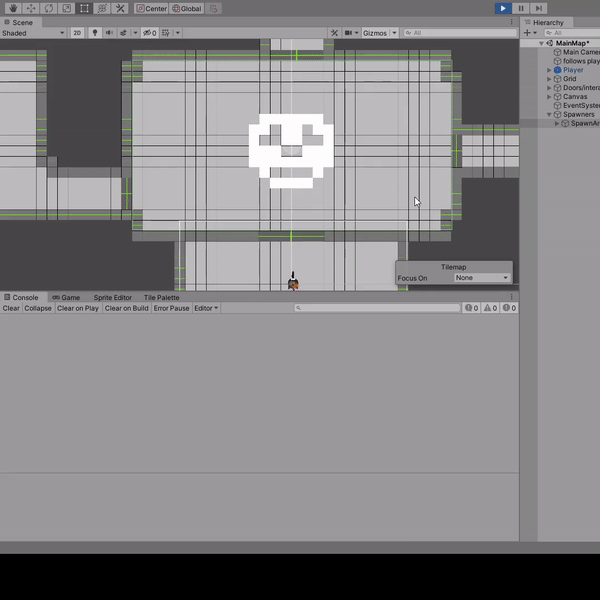Select the Rotate tool
Screen dimensions: 600x600
click(49, 8)
